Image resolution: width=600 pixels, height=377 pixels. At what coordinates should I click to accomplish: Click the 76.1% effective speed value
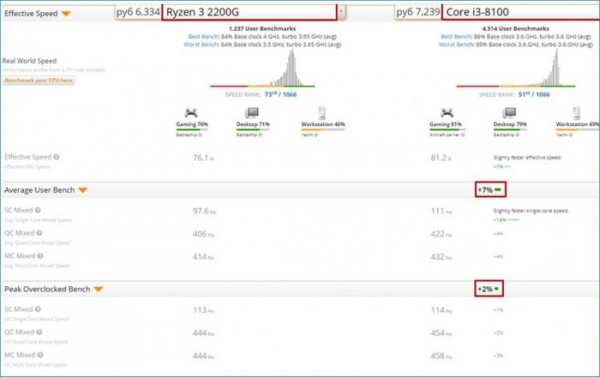(x=203, y=158)
